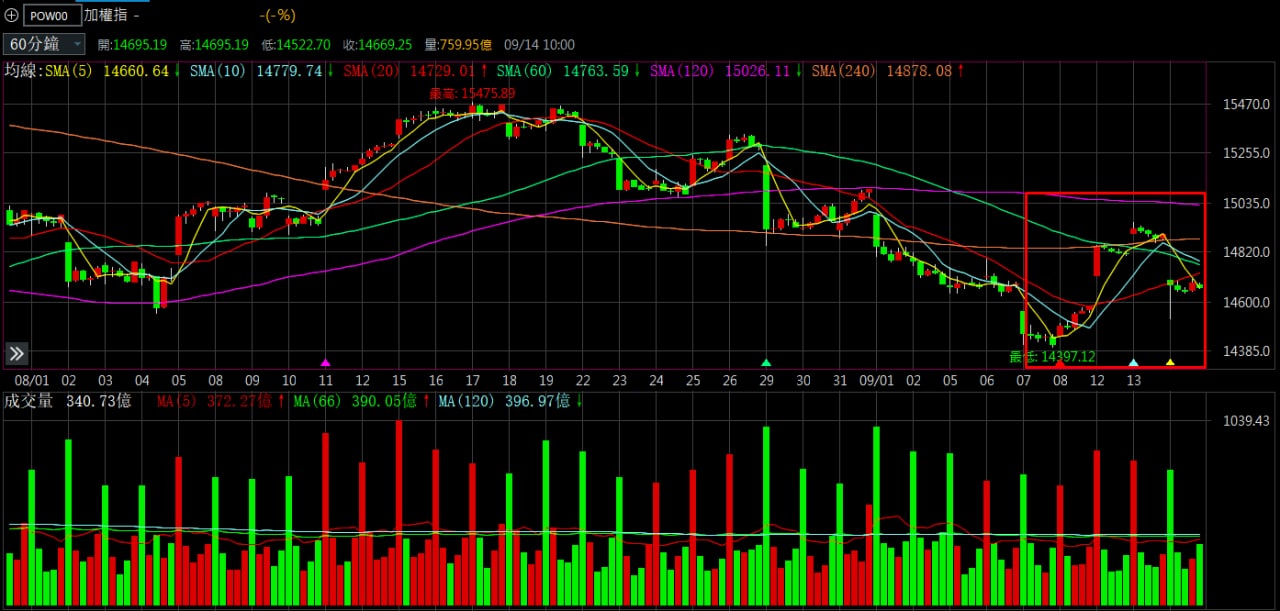Screen dimensions: 1280x611
Task: Click the red triangle marker at date 08
Action: tap(1060, 362)
